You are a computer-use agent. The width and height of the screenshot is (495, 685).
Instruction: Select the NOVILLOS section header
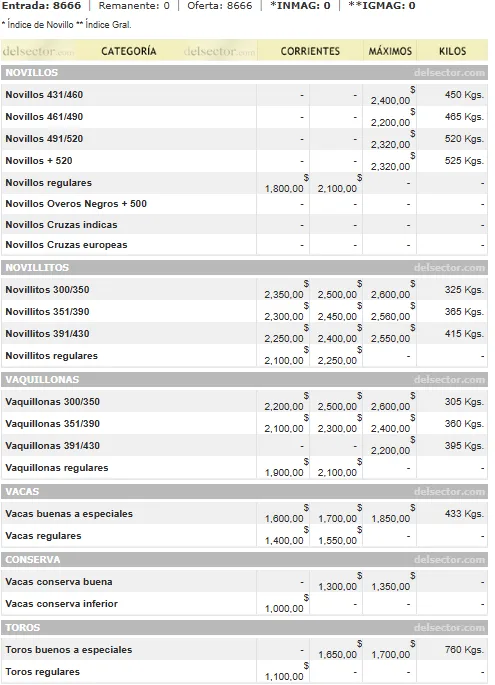click(244, 73)
